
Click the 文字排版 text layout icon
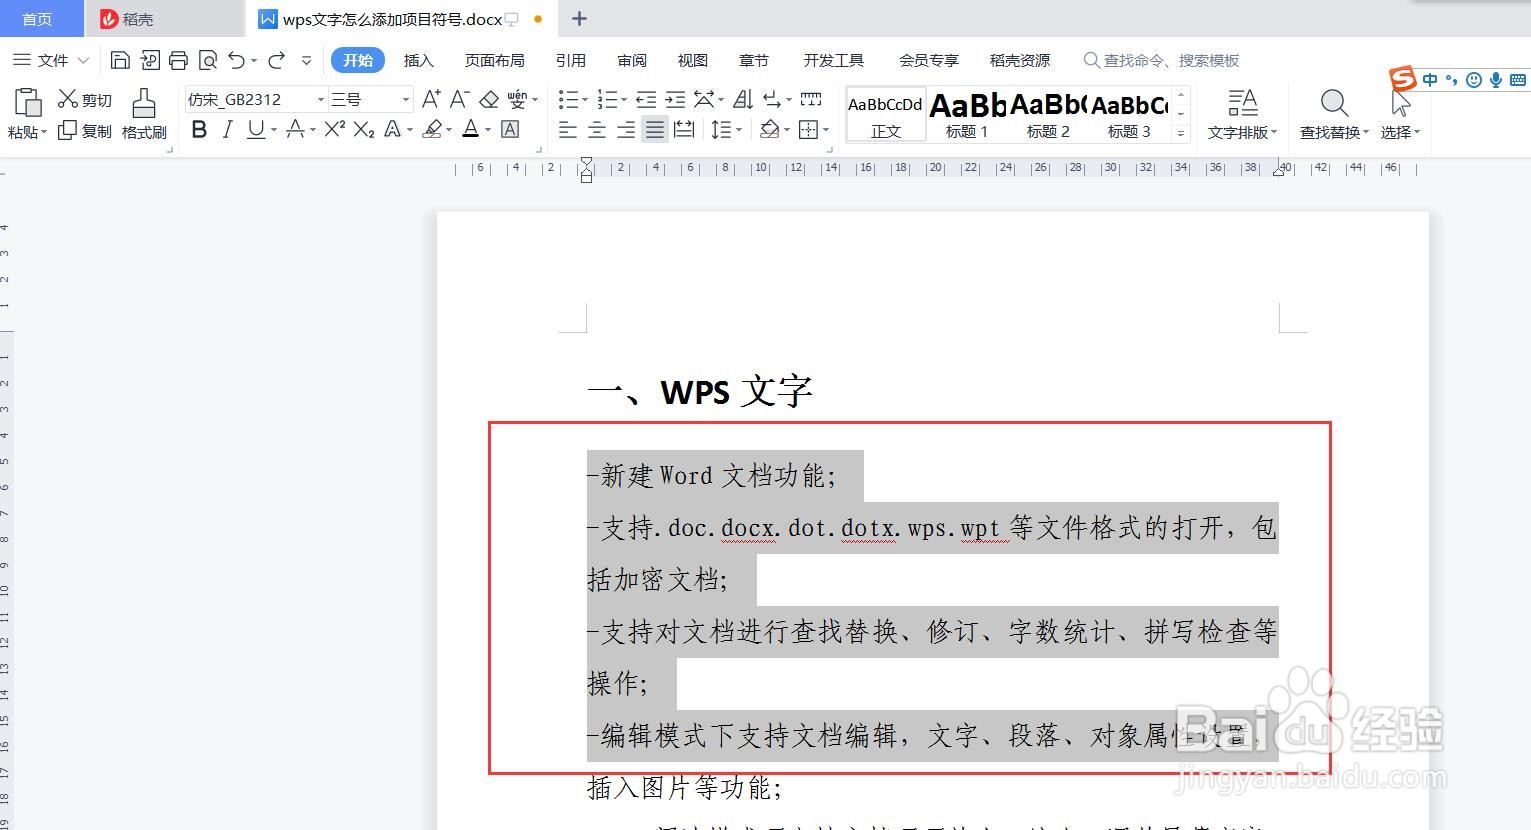pos(1241,113)
